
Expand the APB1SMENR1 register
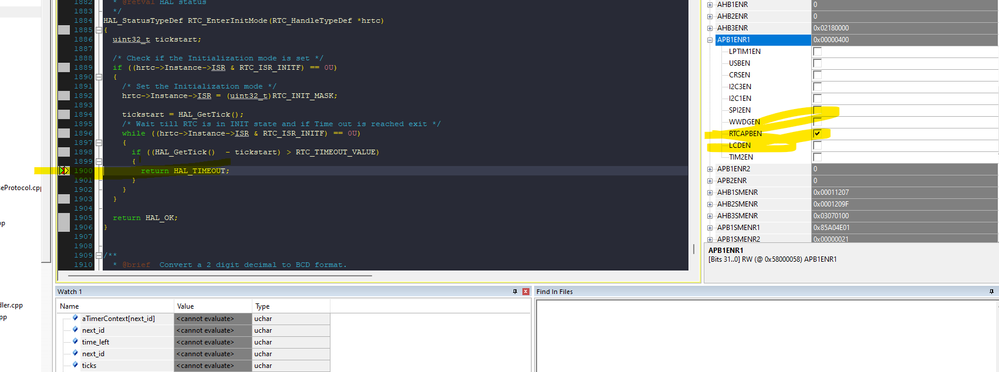coord(710,227)
